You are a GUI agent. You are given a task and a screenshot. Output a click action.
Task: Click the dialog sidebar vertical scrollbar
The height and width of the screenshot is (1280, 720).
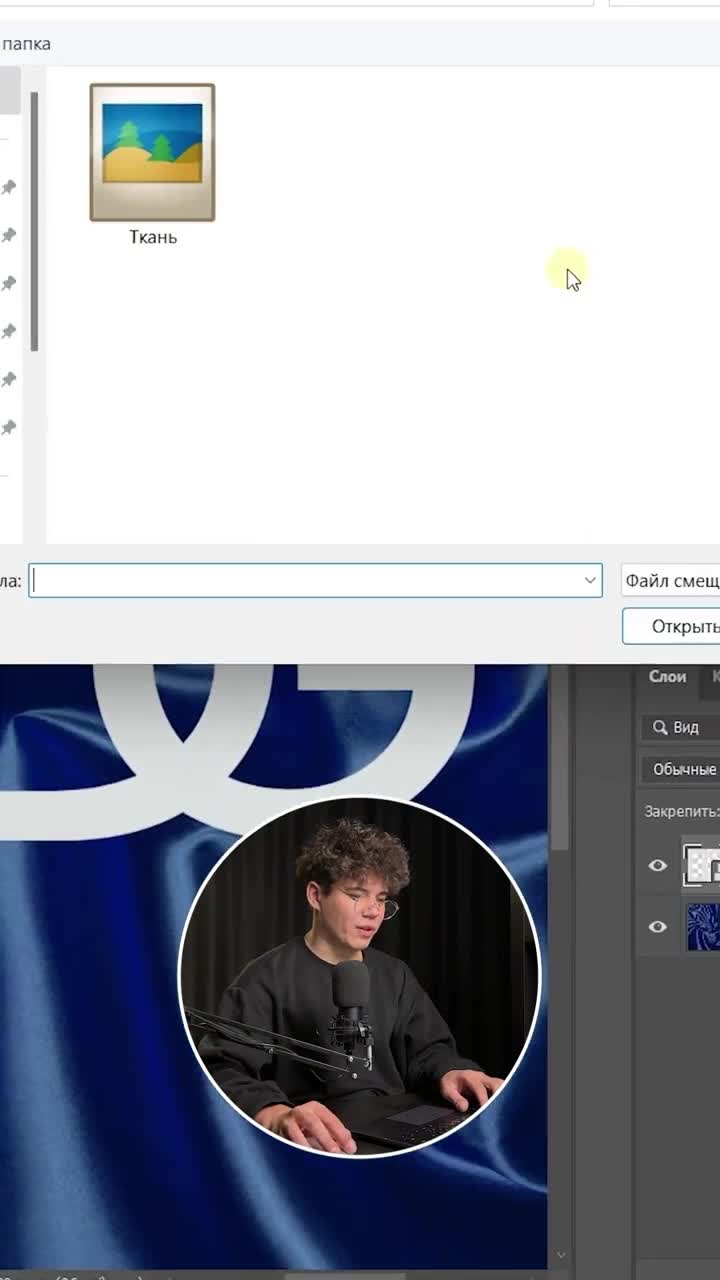click(34, 220)
